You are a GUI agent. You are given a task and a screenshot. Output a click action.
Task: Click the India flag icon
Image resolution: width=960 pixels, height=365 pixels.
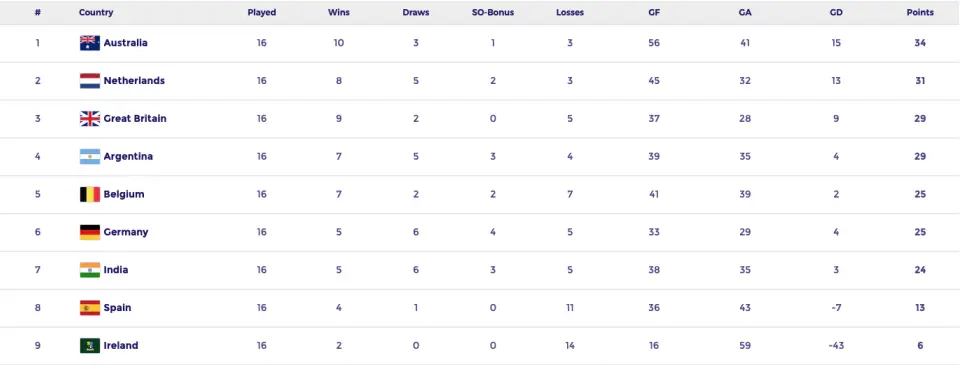(89, 270)
